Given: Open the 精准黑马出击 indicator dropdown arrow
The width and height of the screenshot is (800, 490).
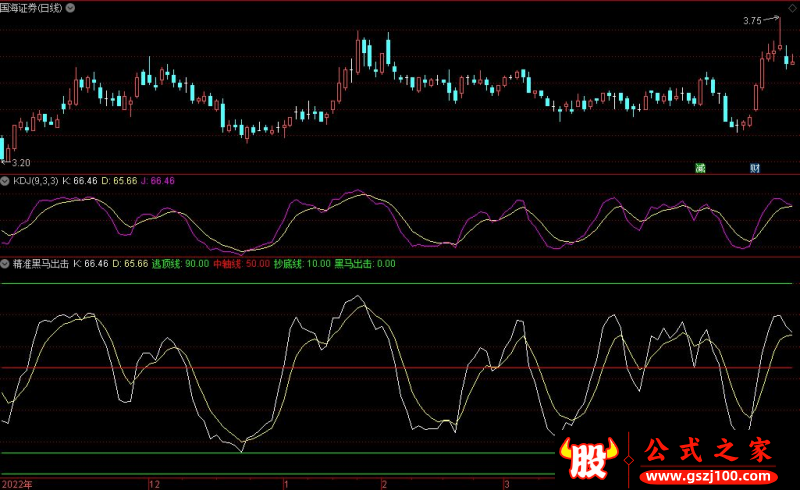Looking at the screenshot, I should 5,264.
